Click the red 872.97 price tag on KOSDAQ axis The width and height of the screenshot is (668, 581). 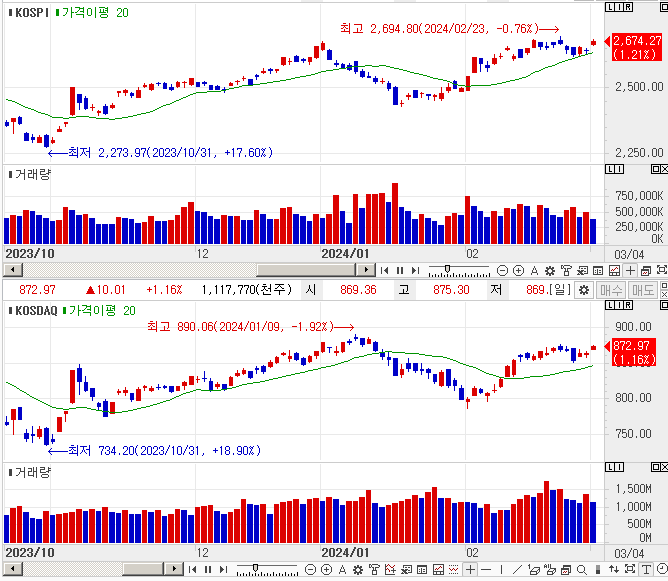[x=635, y=352]
